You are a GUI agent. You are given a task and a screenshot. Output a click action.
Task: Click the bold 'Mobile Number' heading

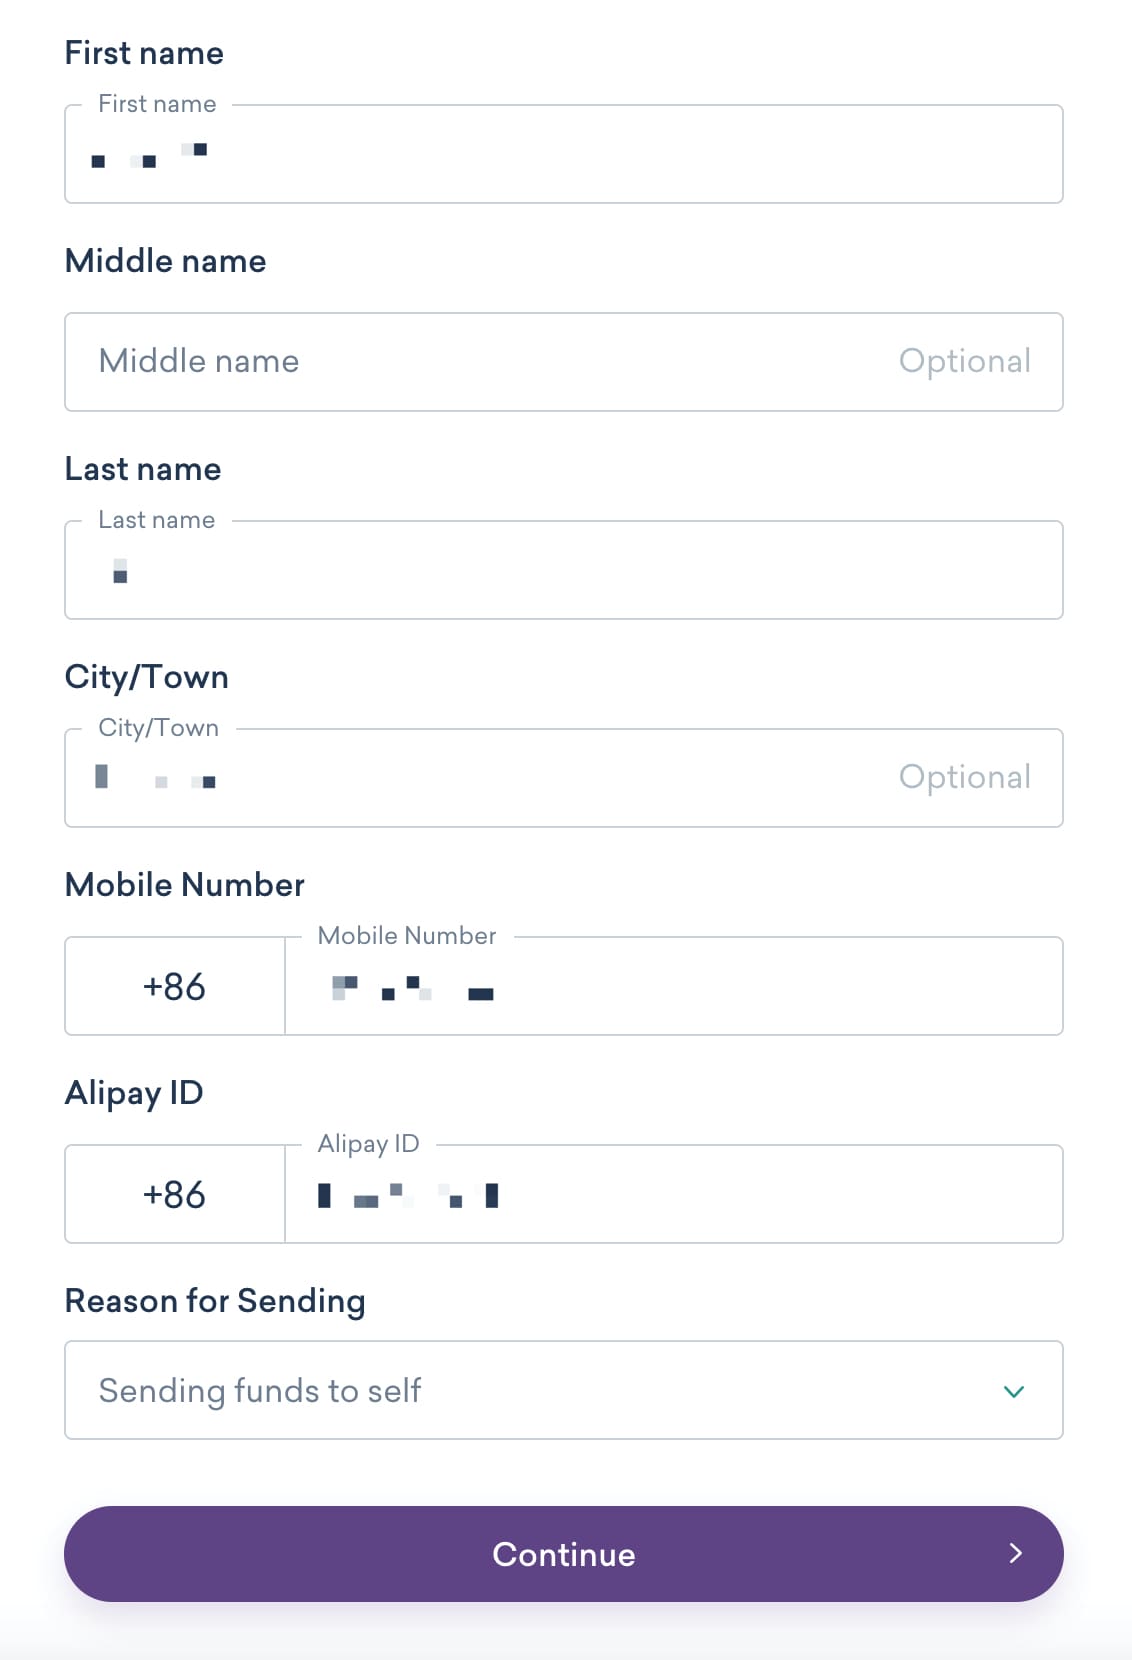[184, 885]
